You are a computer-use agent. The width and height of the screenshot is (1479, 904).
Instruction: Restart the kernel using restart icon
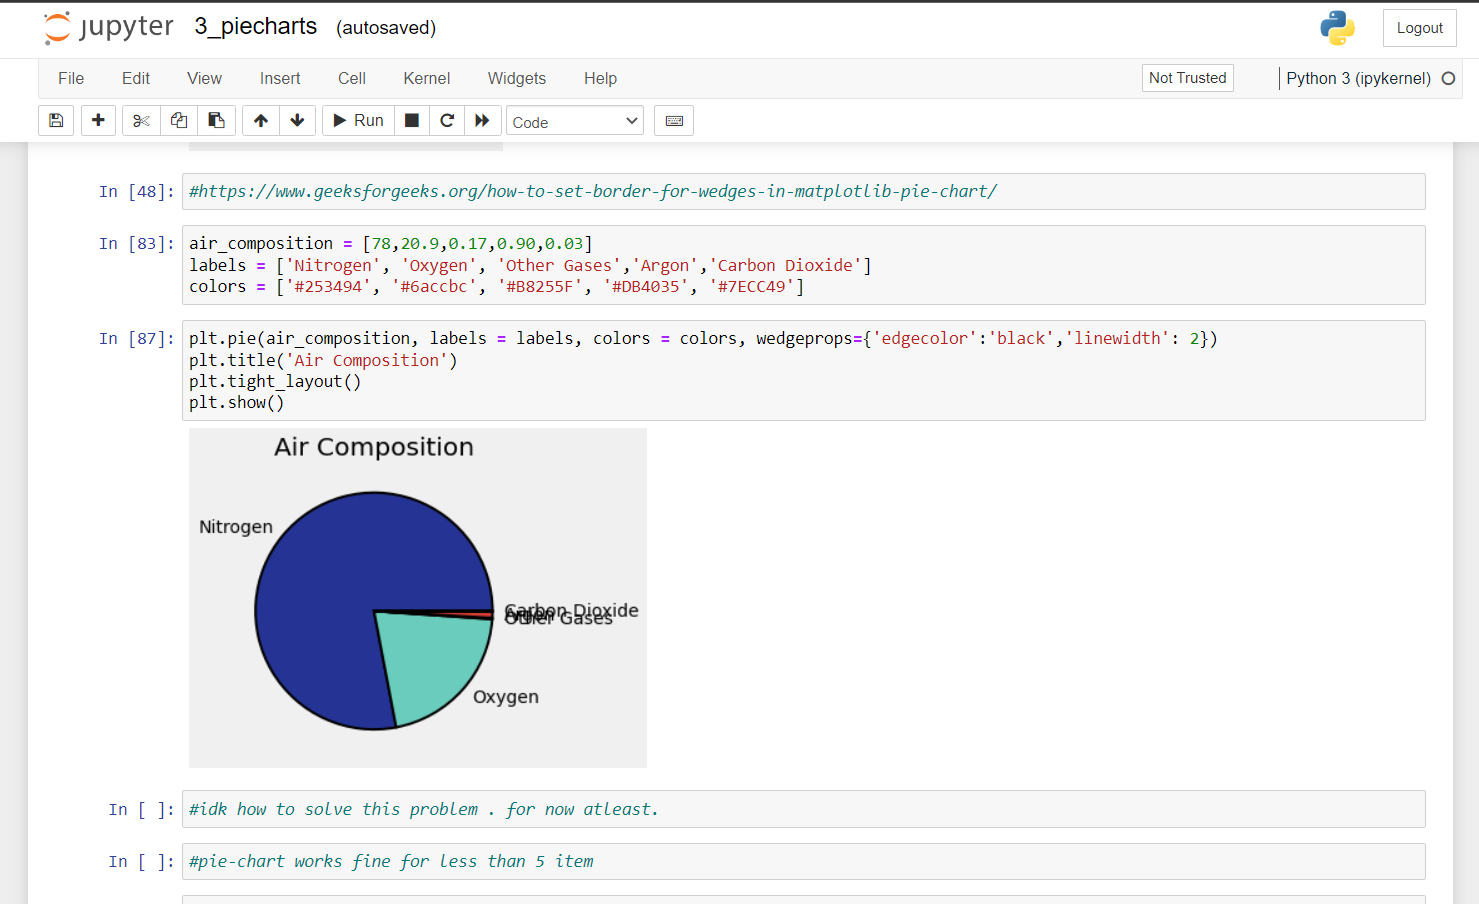447,120
